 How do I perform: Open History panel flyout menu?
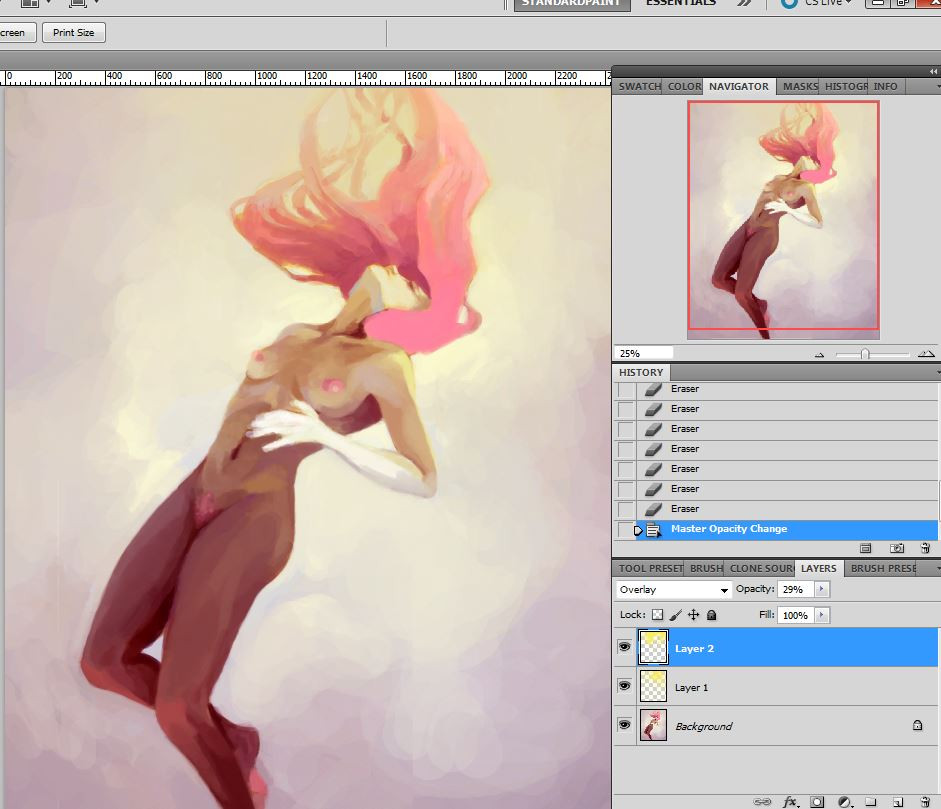coord(937,373)
